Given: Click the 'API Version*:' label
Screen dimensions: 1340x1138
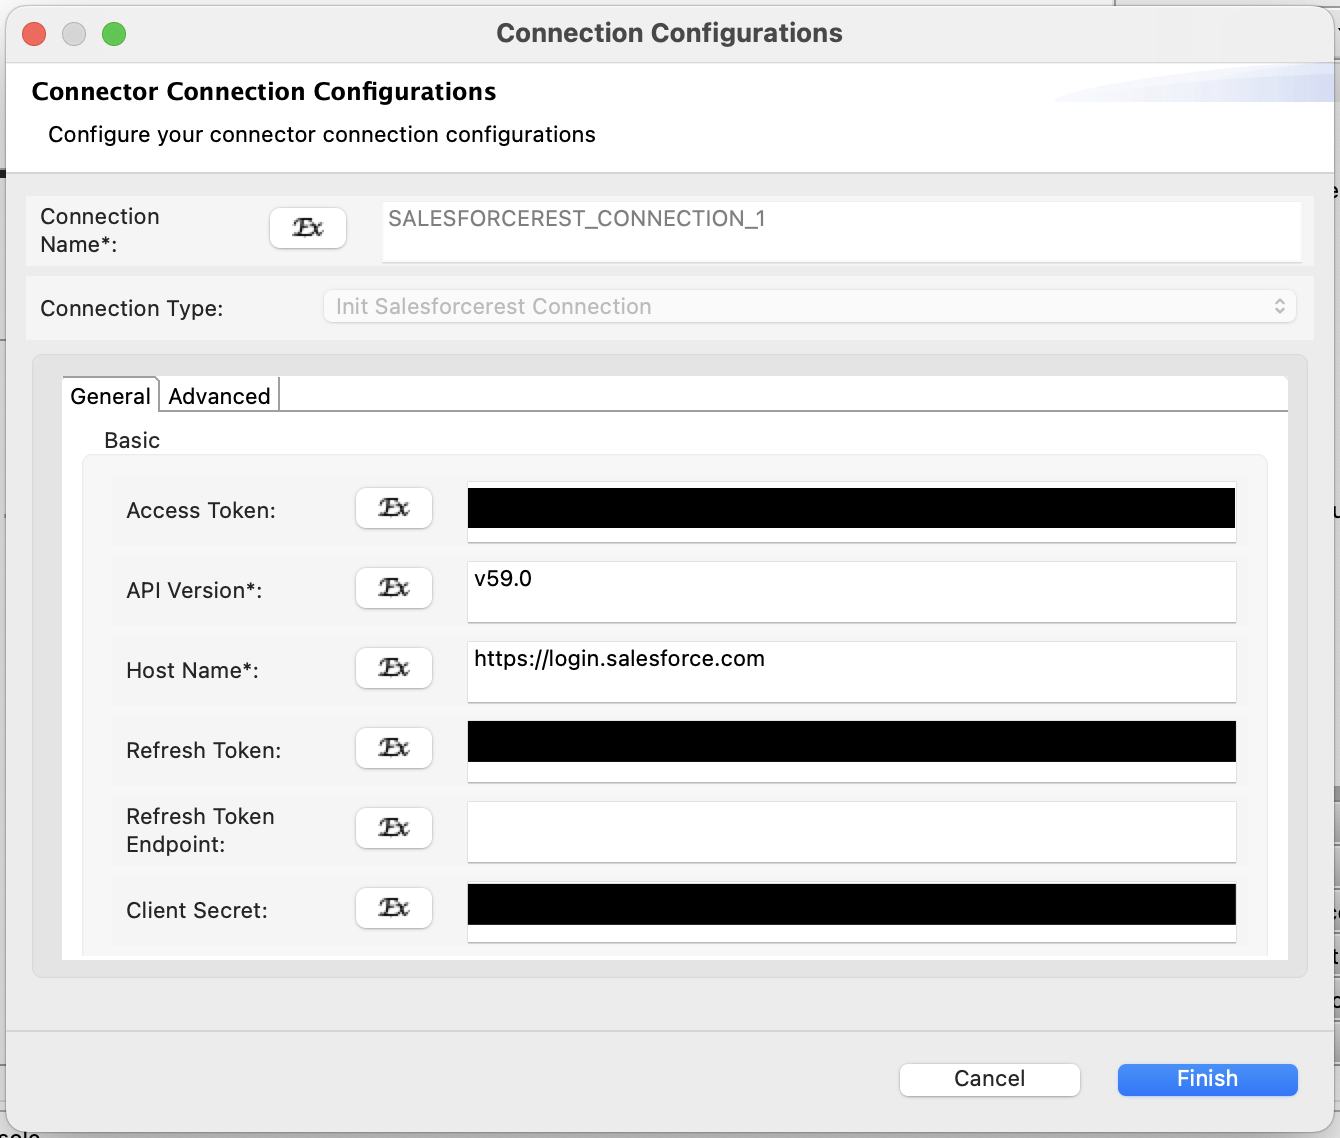Looking at the screenshot, I should pos(194,590).
